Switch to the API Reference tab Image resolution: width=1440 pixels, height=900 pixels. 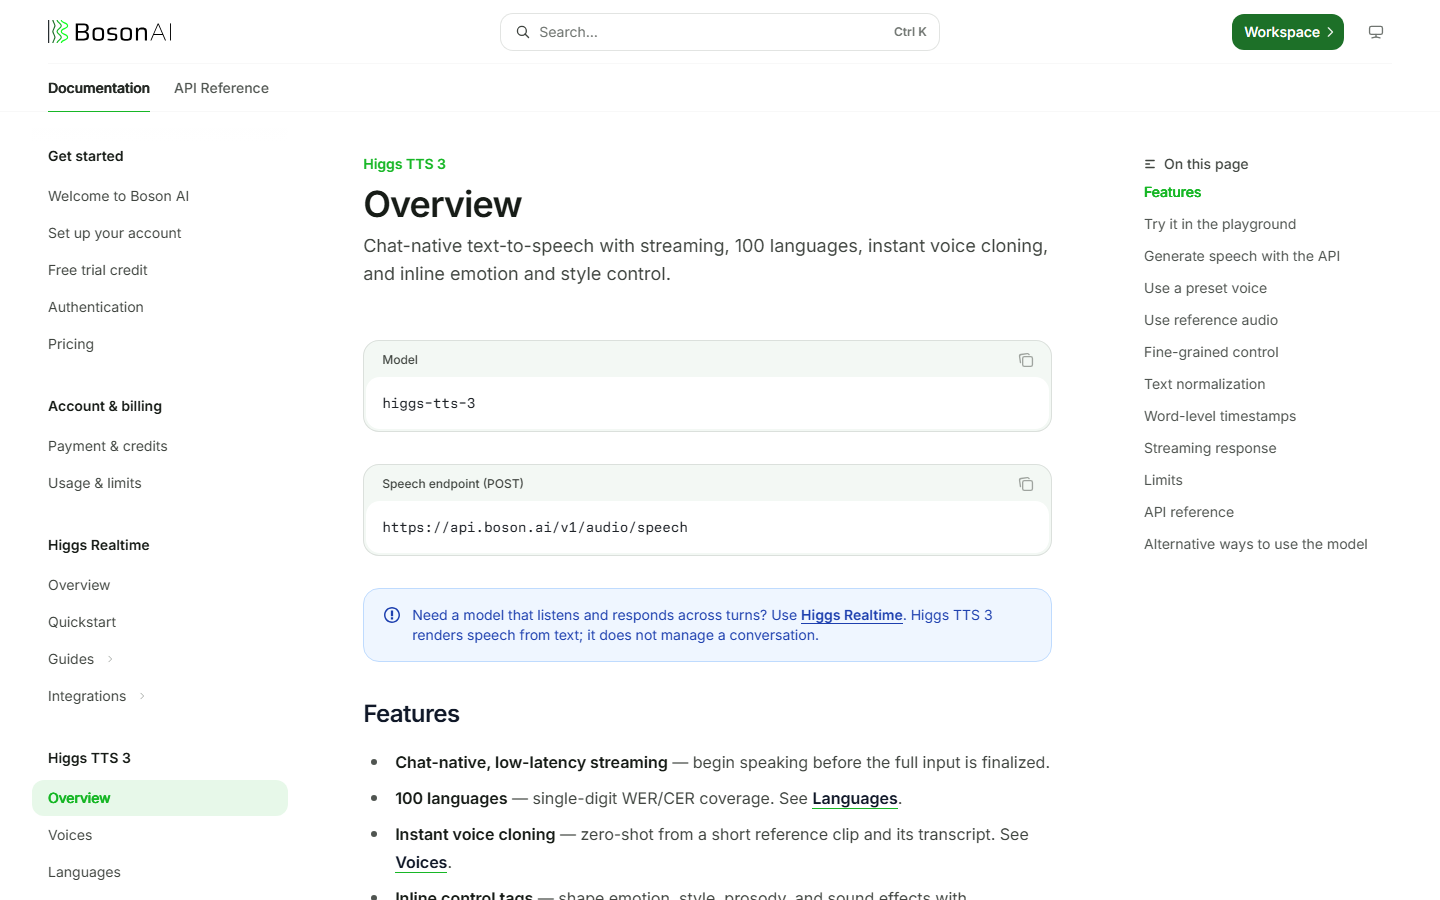(x=221, y=88)
